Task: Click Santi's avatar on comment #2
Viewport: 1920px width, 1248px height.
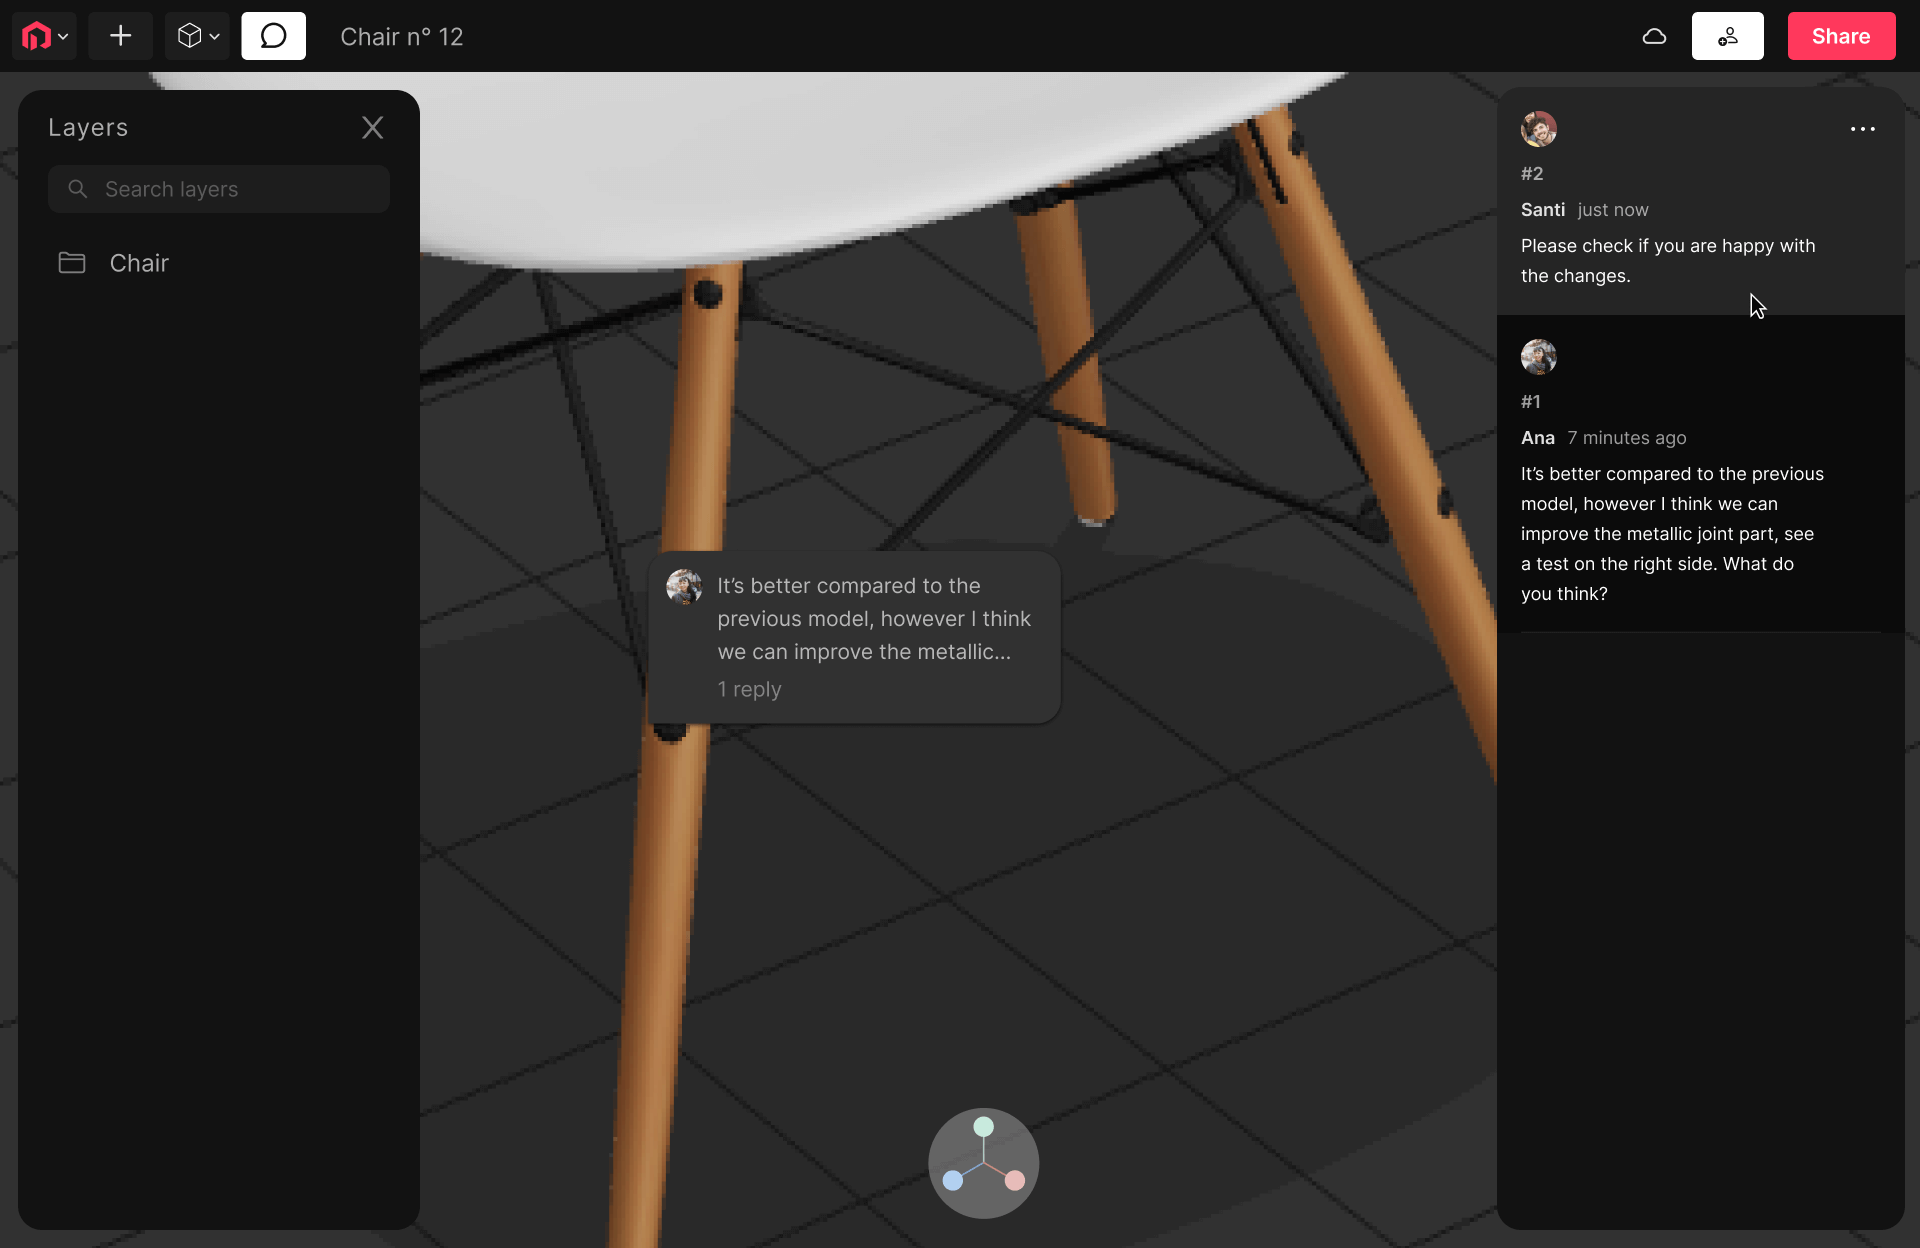Action: pos(1539,129)
